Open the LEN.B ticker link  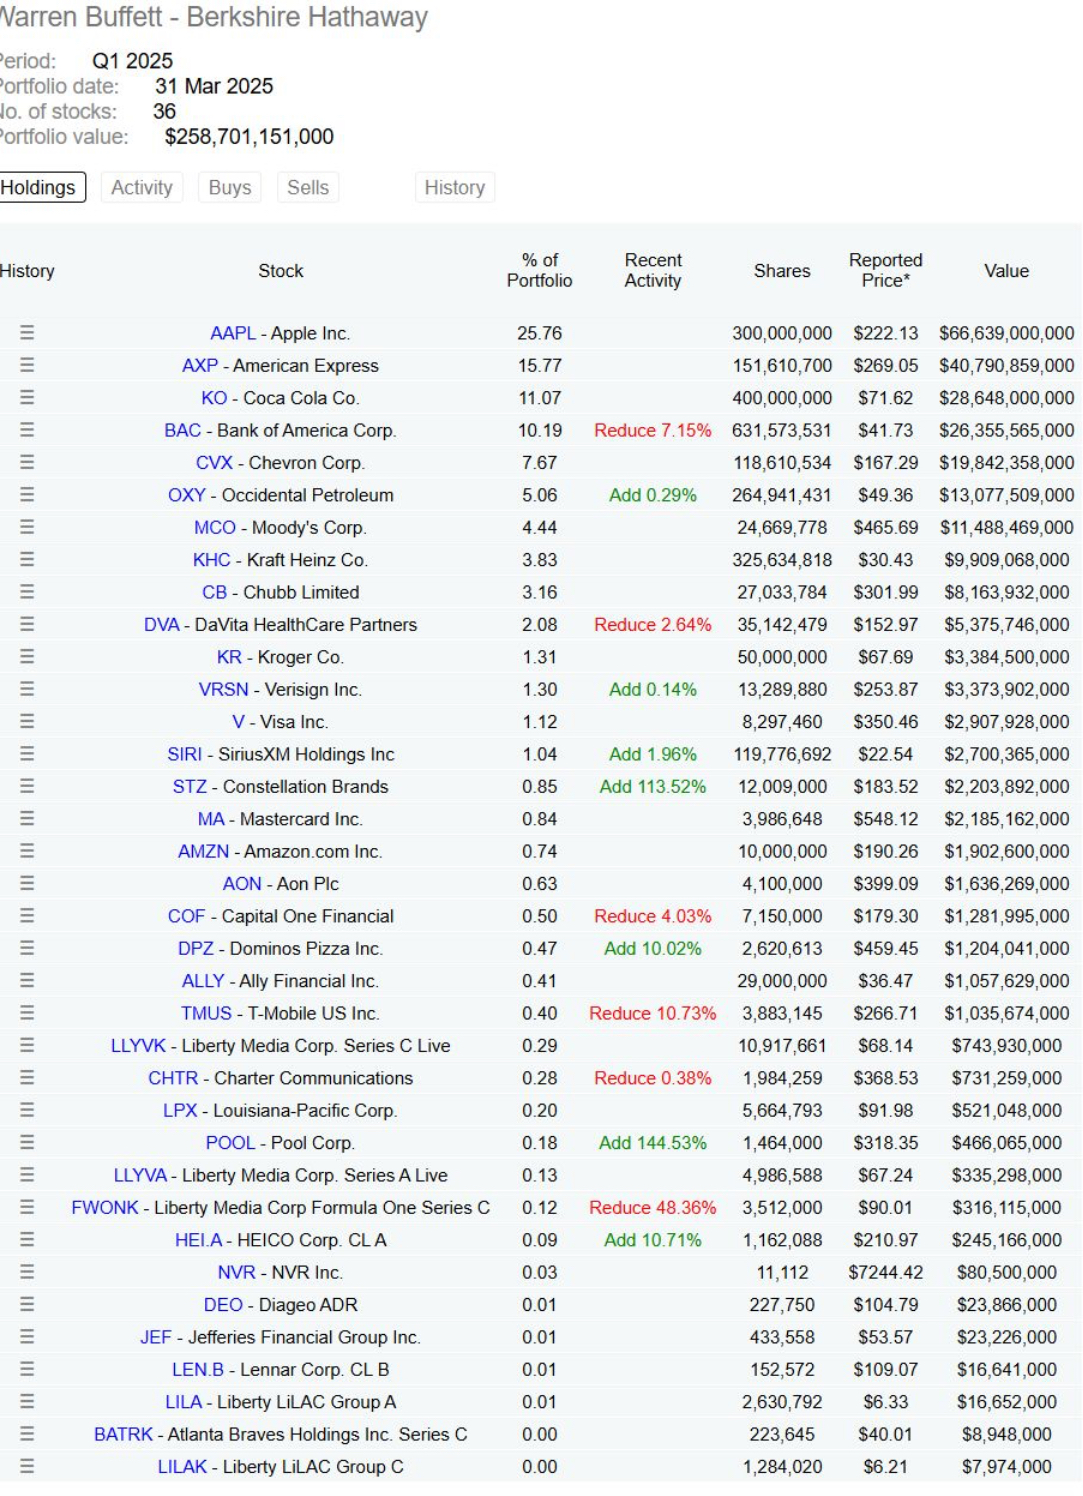click(x=198, y=1370)
